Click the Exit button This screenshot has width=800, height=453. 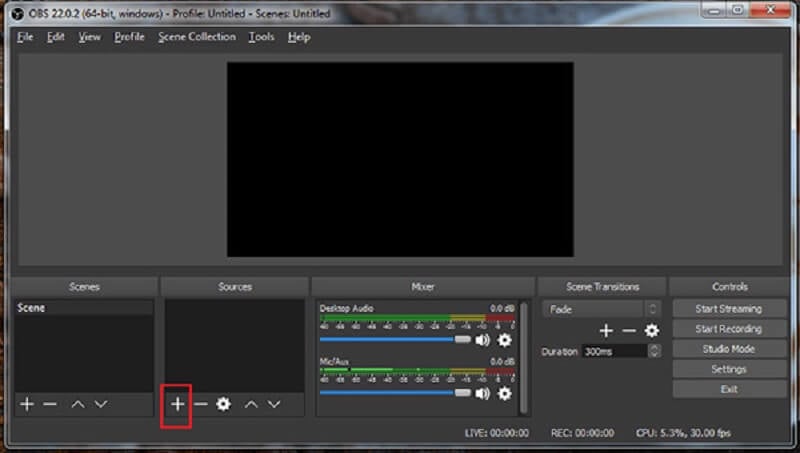[x=729, y=389]
